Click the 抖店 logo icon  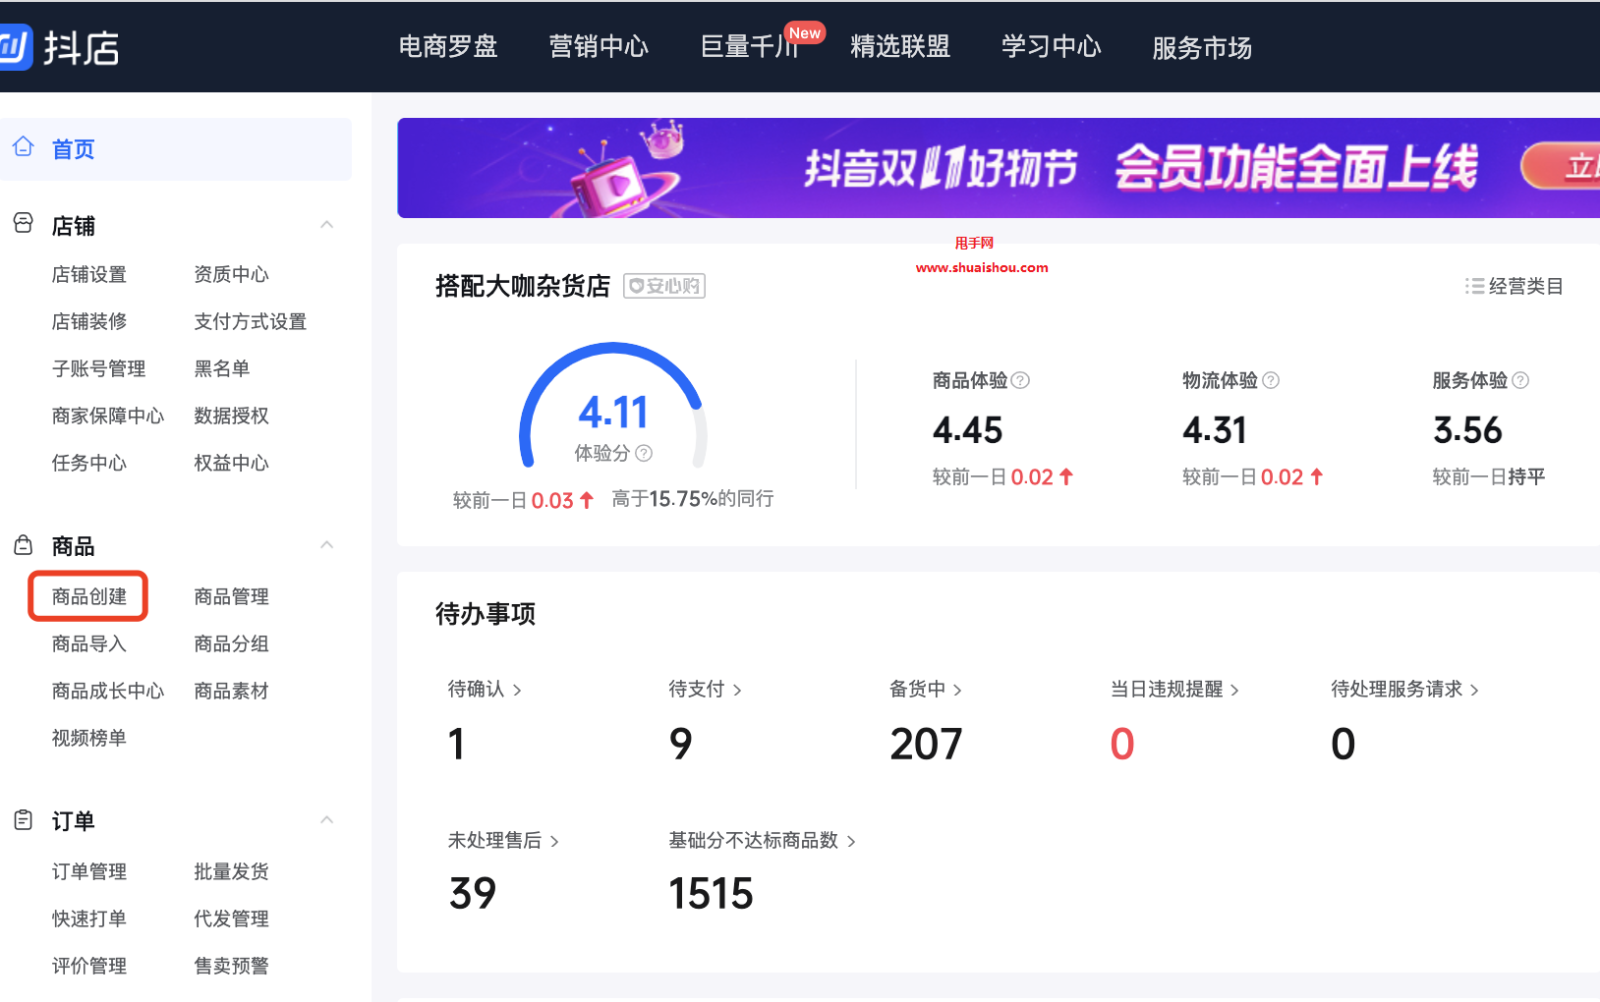click(15, 47)
